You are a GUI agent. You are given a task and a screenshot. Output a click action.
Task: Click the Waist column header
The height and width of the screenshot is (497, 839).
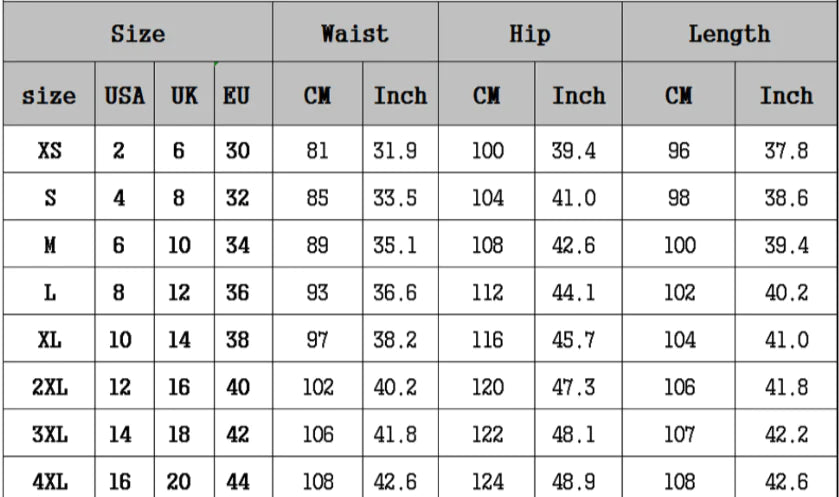pos(354,34)
